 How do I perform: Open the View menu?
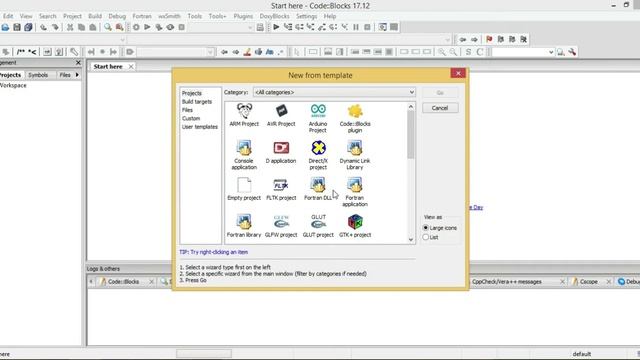point(26,16)
